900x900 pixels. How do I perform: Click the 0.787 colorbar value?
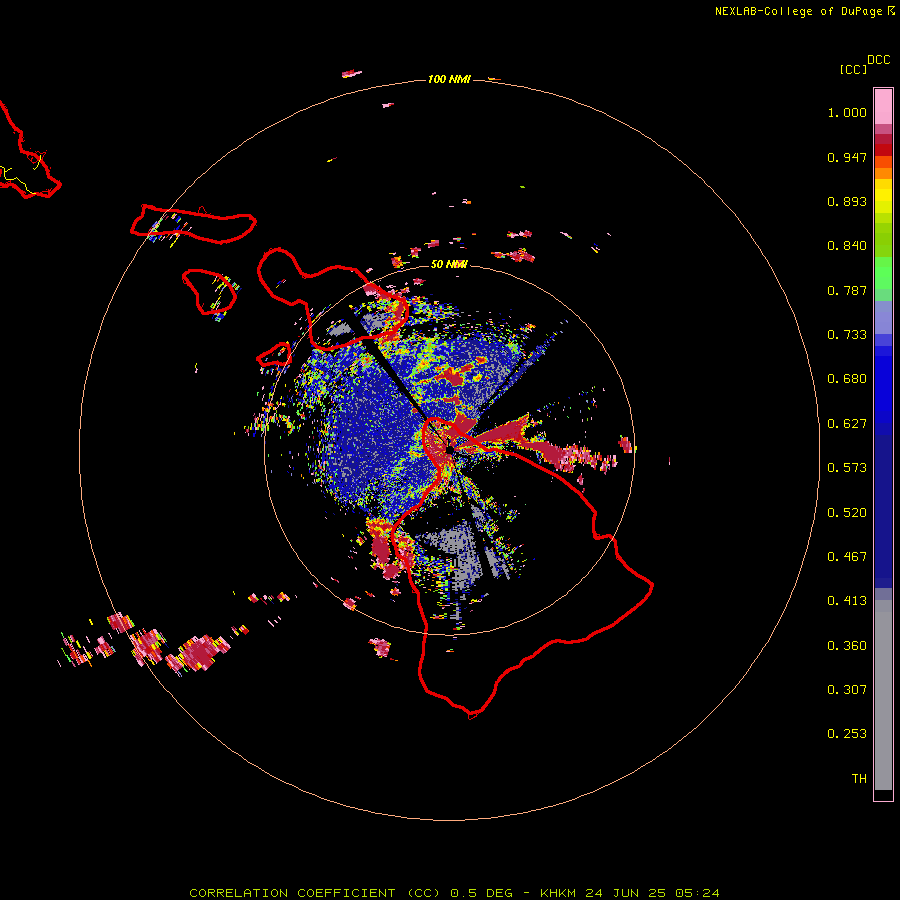pyautogui.click(x=847, y=290)
